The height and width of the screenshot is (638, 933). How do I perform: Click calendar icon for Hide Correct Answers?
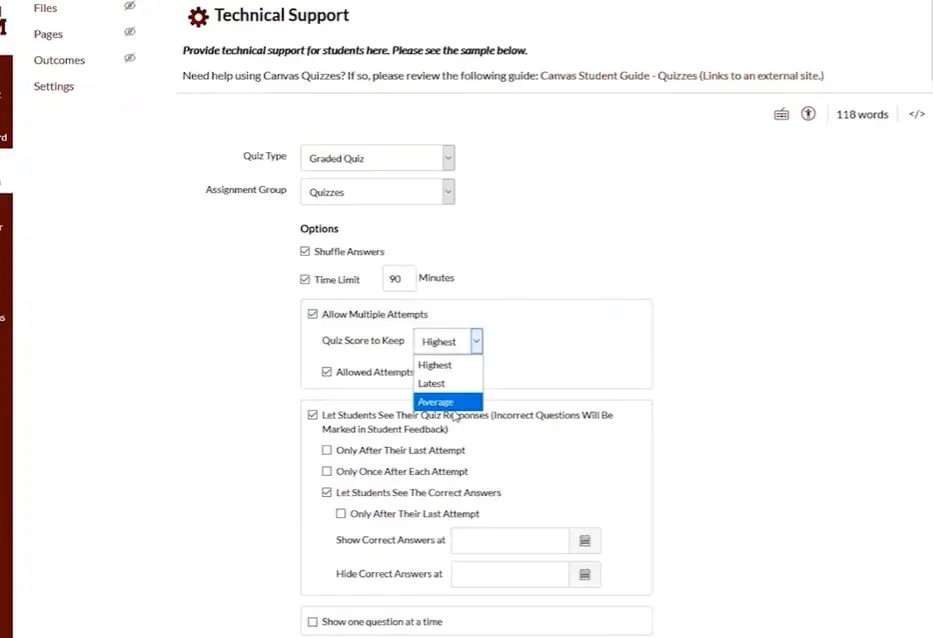click(585, 575)
